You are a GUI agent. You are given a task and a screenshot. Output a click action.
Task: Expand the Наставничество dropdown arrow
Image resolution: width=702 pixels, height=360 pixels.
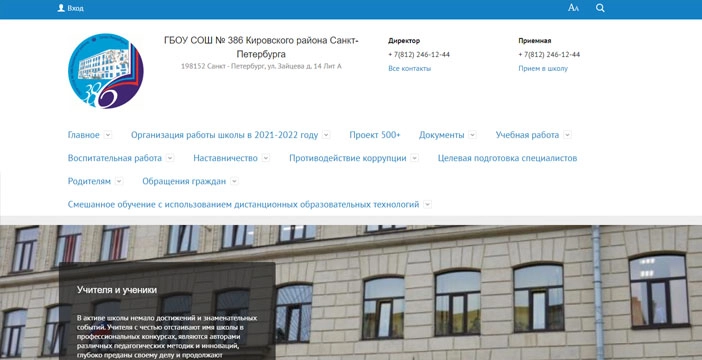point(266,158)
